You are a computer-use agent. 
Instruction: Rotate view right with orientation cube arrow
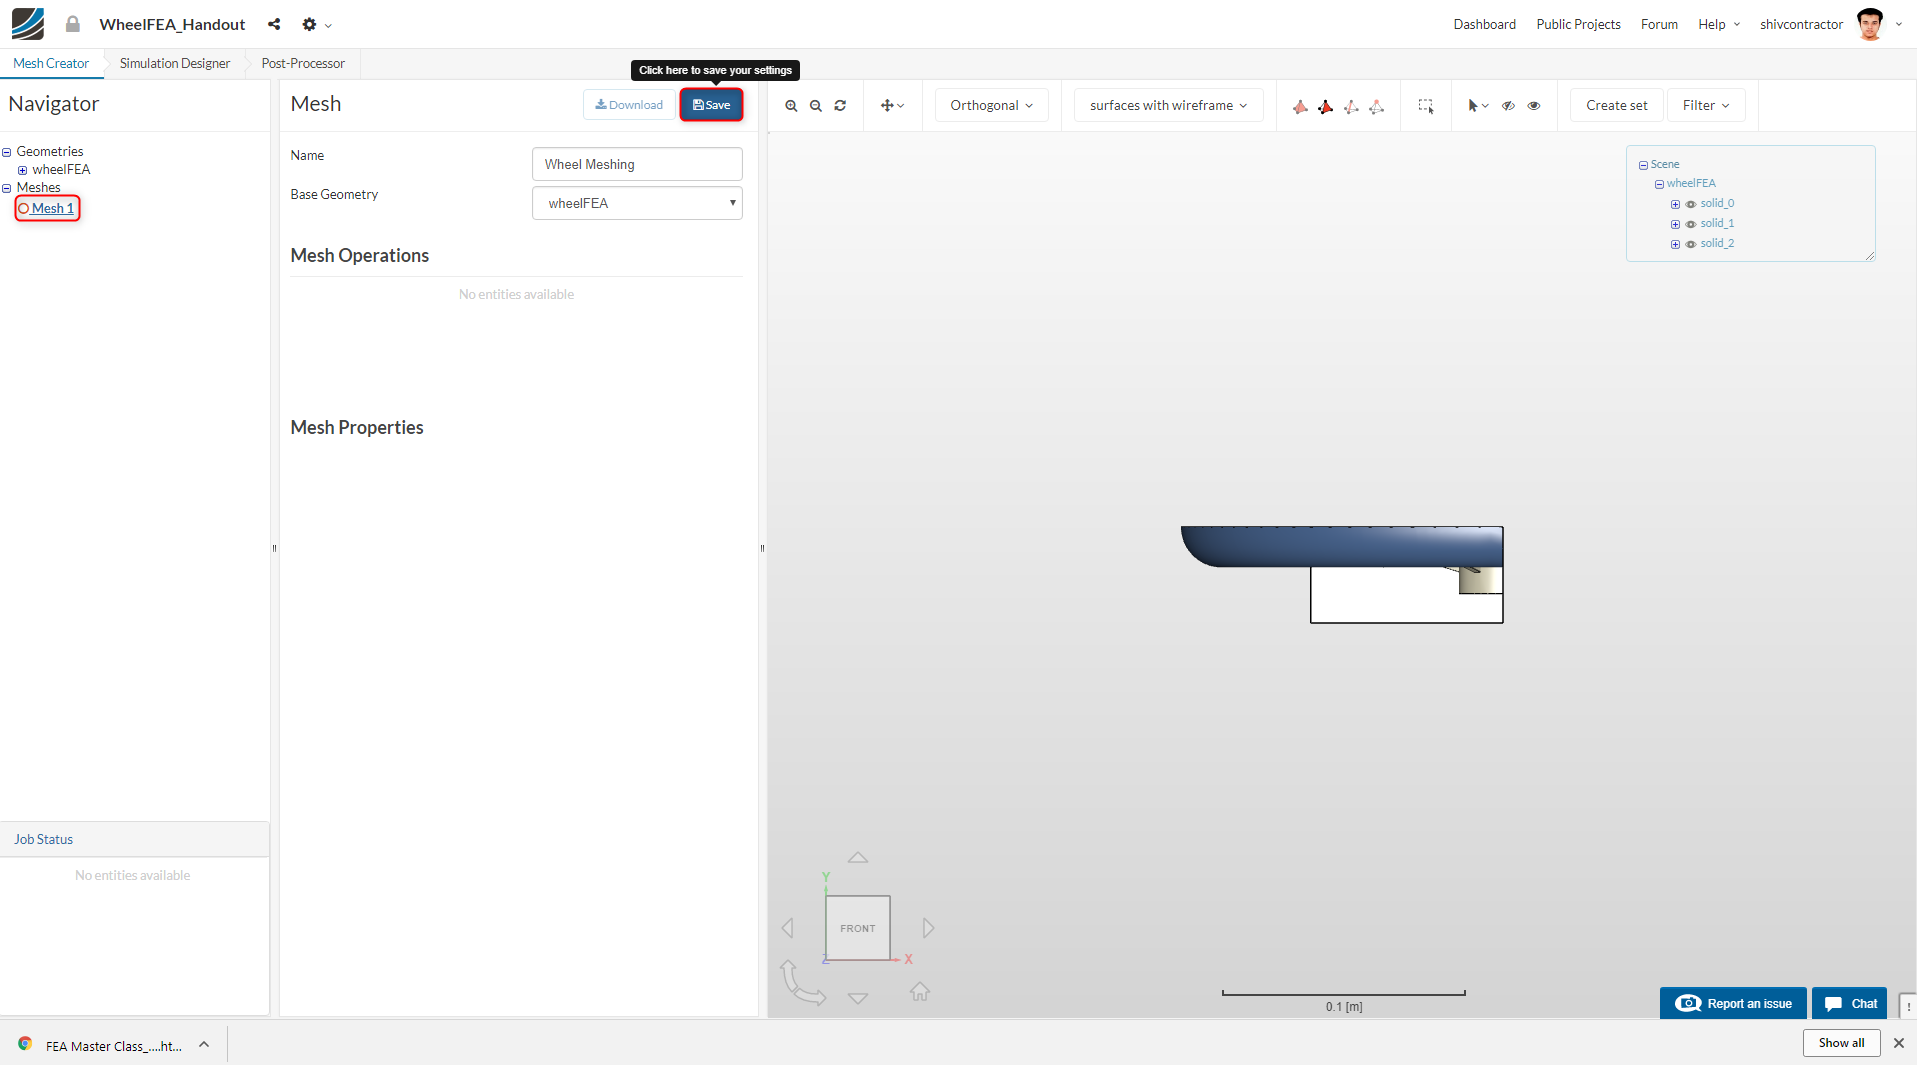[x=928, y=928]
